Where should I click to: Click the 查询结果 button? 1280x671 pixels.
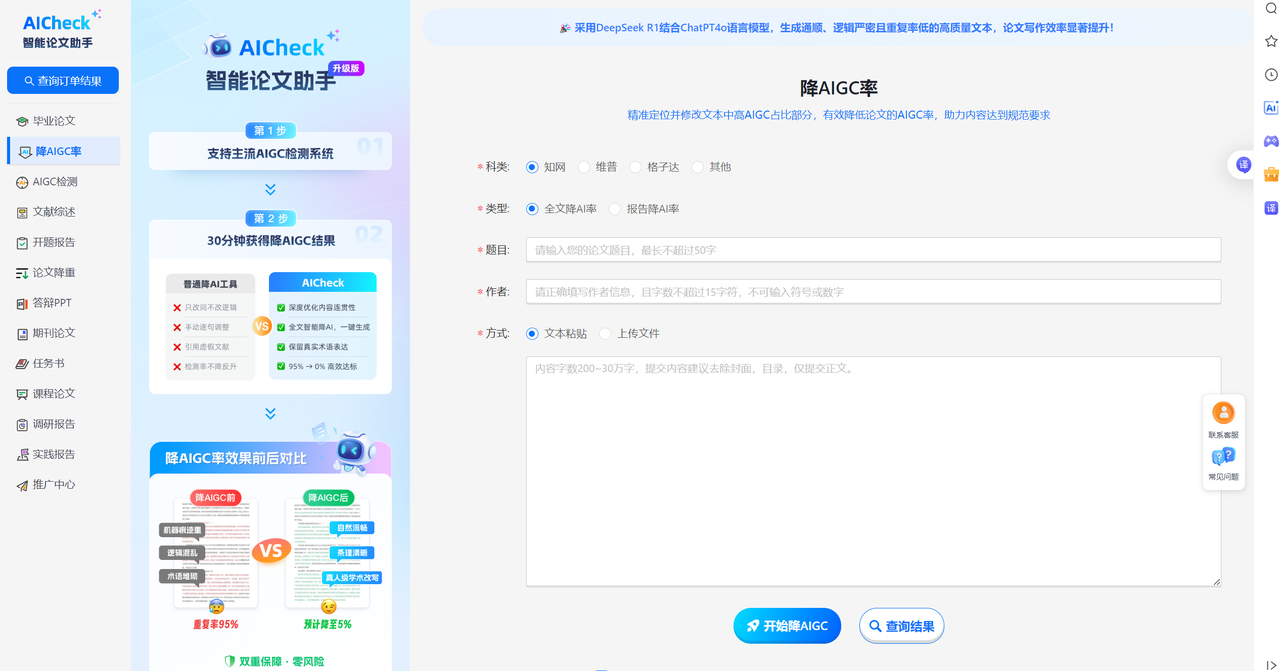pos(902,626)
